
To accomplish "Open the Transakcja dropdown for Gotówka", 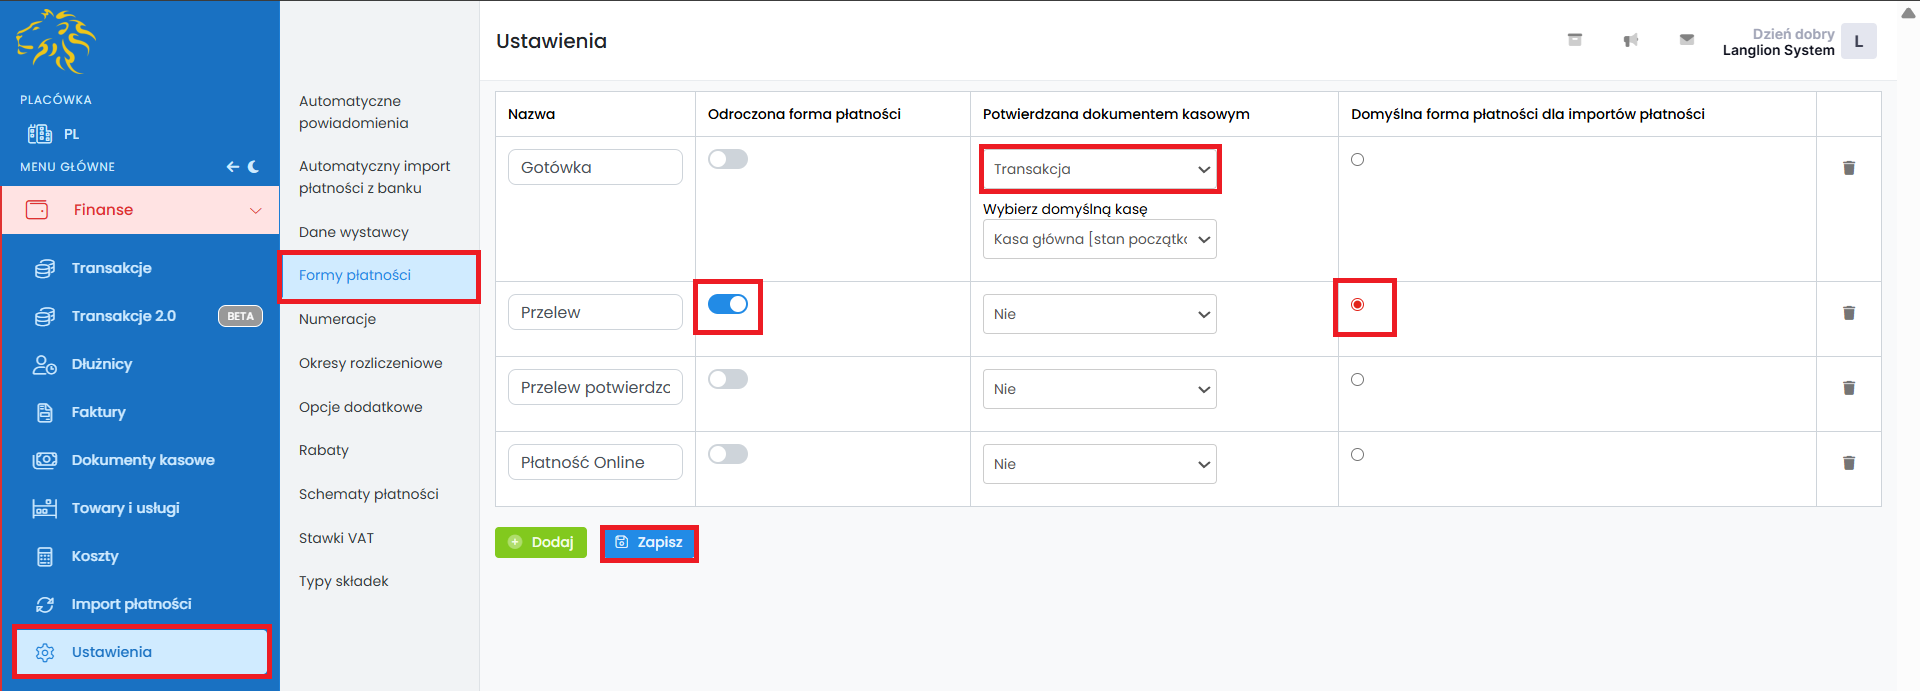I will click(1099, 169).
